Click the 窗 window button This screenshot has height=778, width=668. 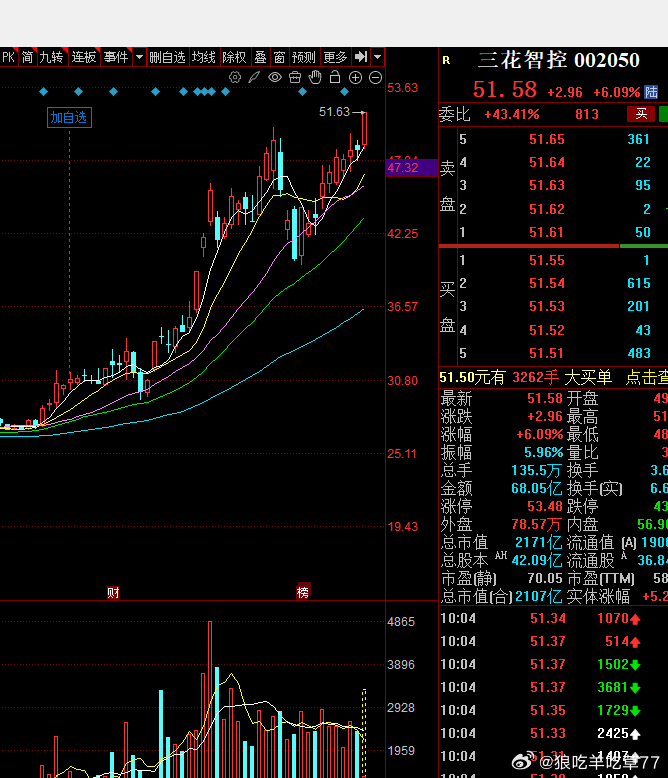(279, 57)
